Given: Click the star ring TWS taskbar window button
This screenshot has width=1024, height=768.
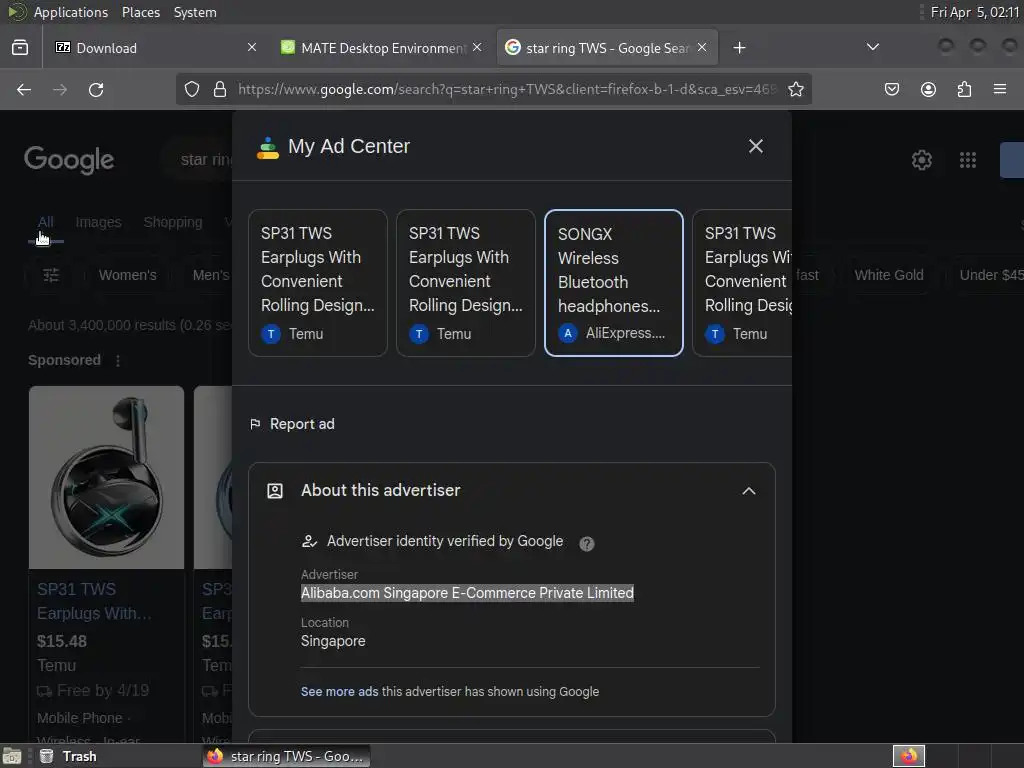Looking at the screenshot, I should tap(286, 756).
